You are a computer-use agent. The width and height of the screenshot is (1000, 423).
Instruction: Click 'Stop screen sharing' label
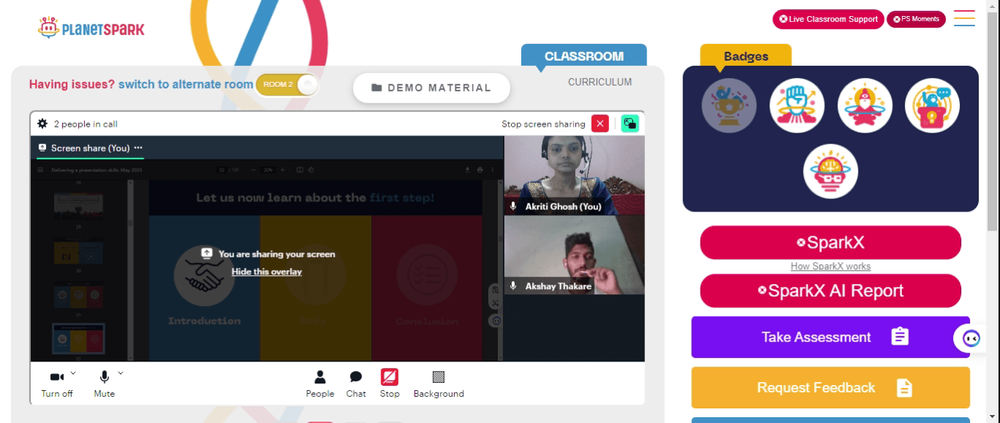click(x=543, y=124)
